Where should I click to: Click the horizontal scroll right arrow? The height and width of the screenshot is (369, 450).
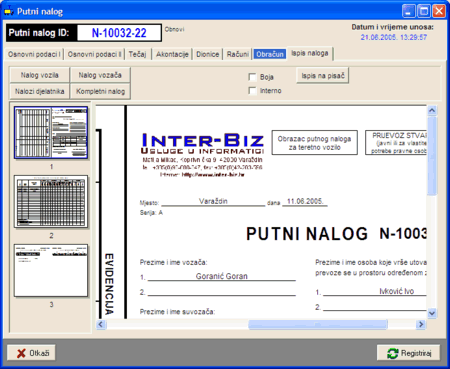(x=421, y=324)
